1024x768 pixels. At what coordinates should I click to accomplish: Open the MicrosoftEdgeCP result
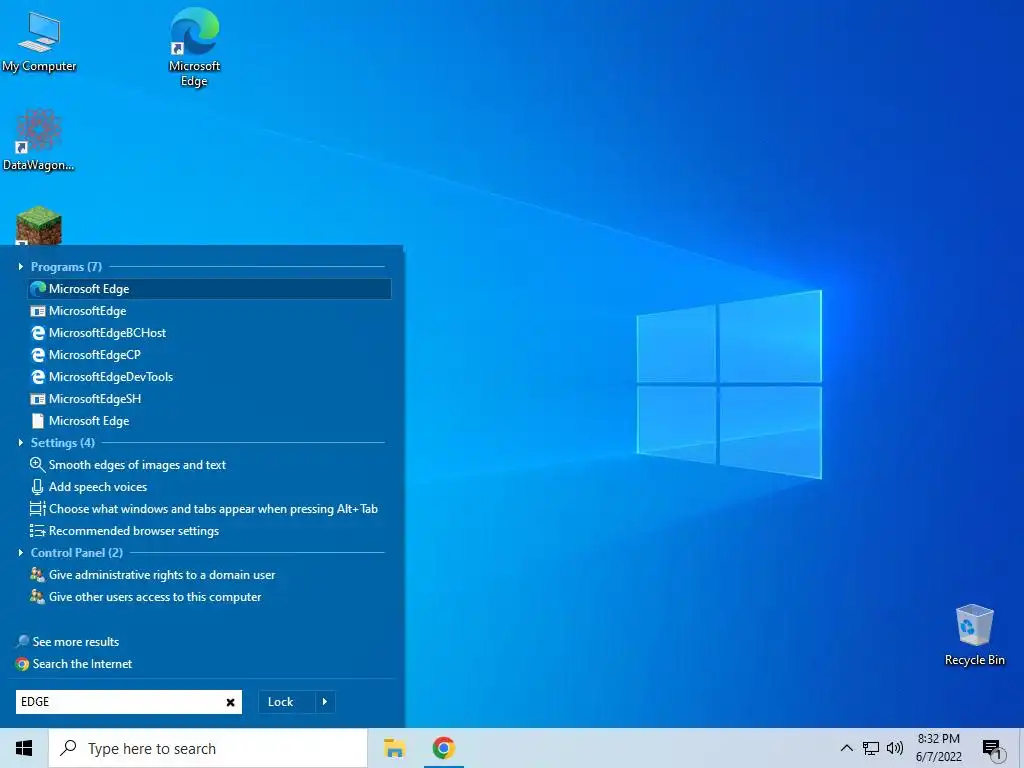210,355
